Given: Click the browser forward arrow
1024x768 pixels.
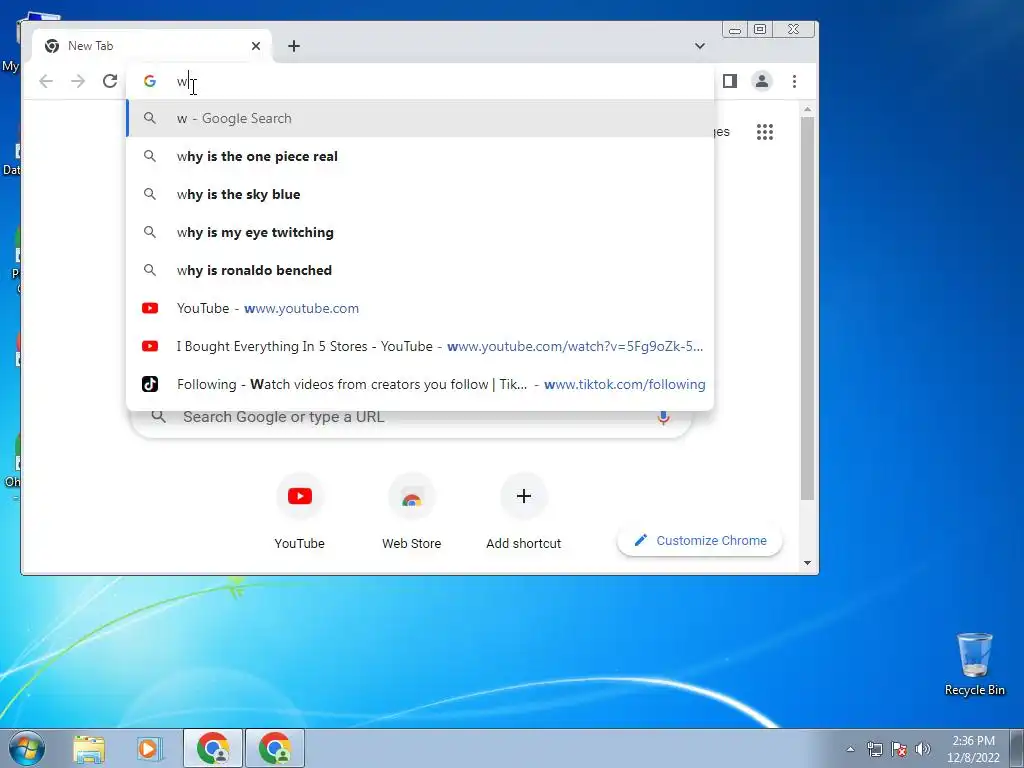Looking at the screenshot, I should pyautogui.click(x=78, y=81).
